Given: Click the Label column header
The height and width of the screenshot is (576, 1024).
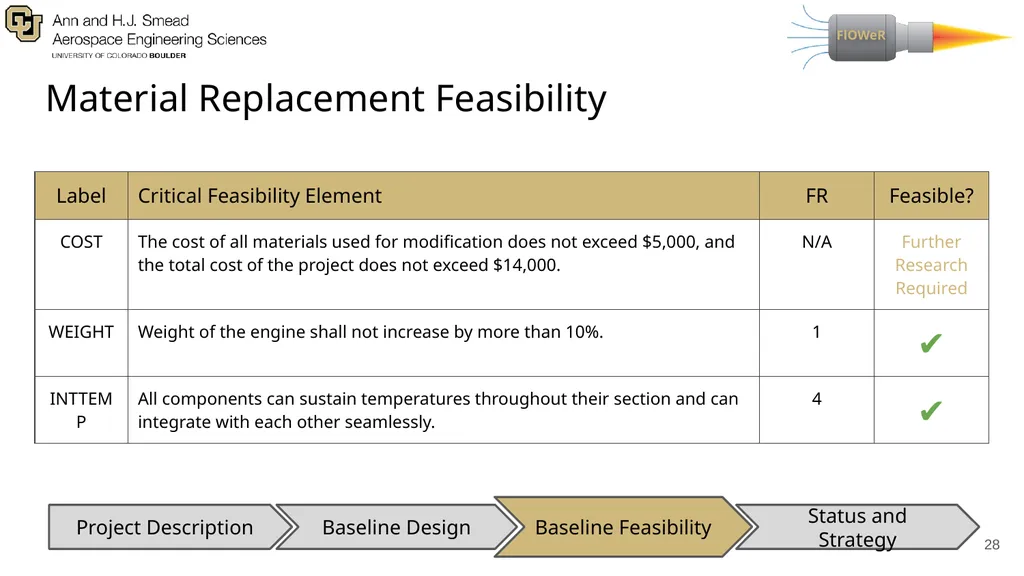Looking at the screenshot, I should point(81,195).
